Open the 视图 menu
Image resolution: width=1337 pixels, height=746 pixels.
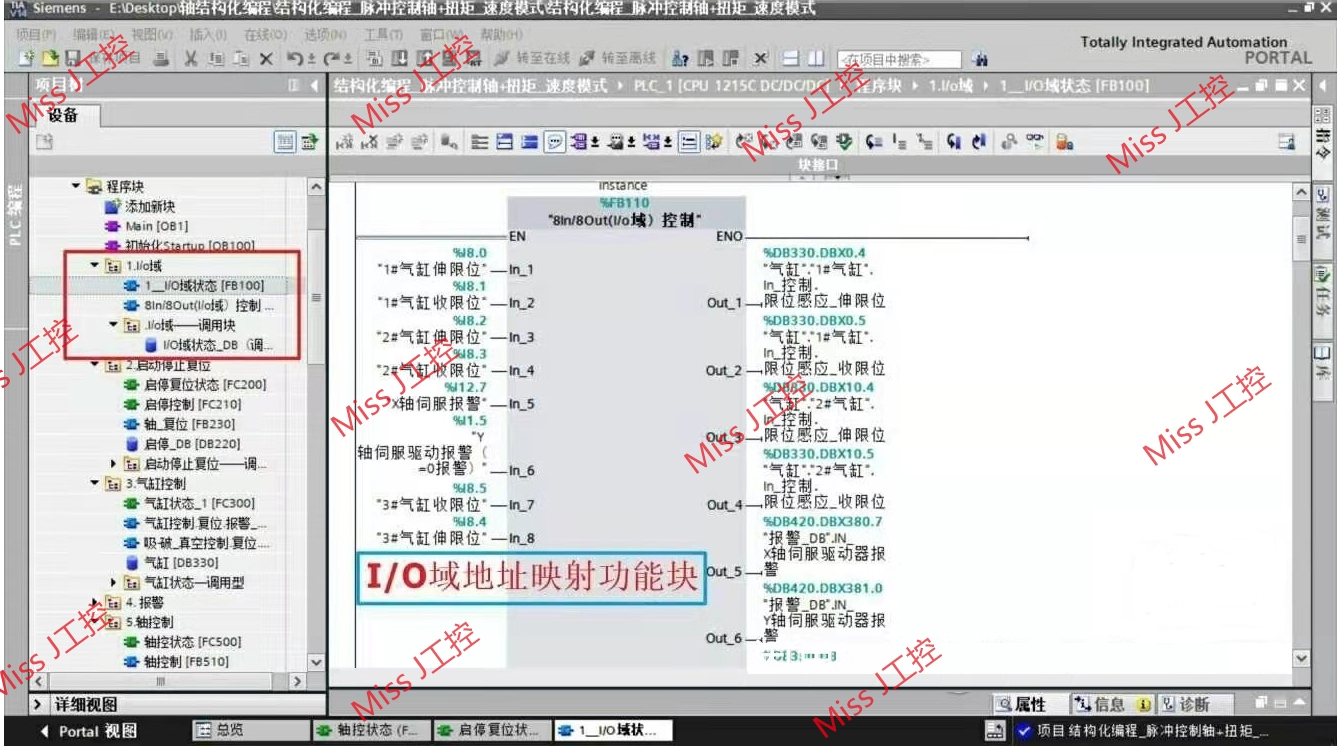(150, 35)
